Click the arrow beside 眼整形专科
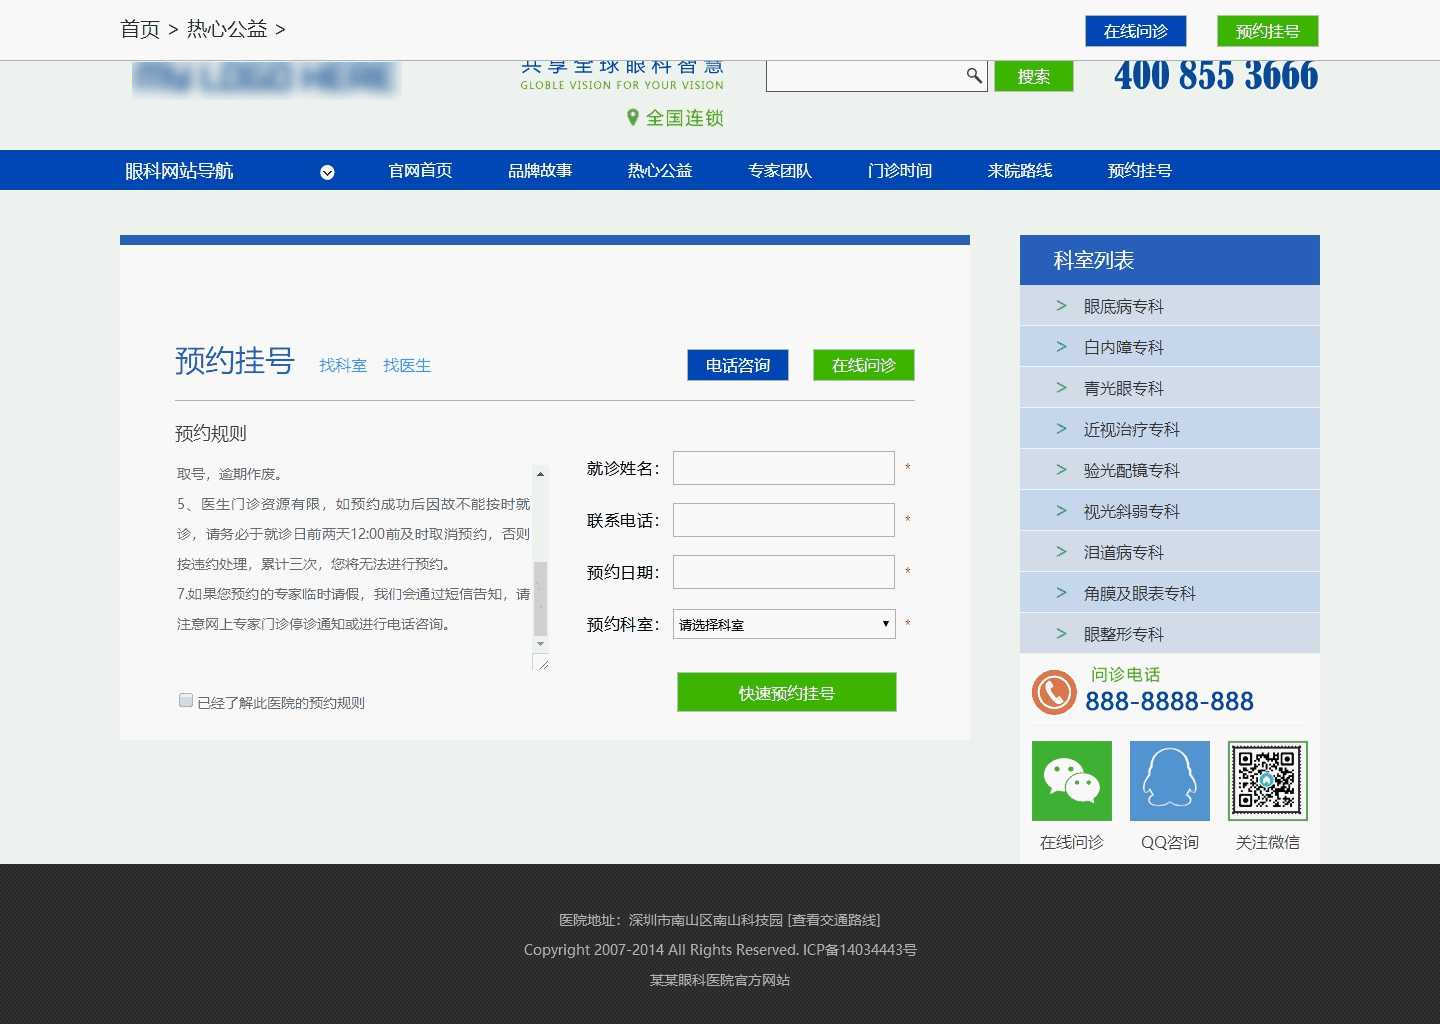 (1060, 633)
